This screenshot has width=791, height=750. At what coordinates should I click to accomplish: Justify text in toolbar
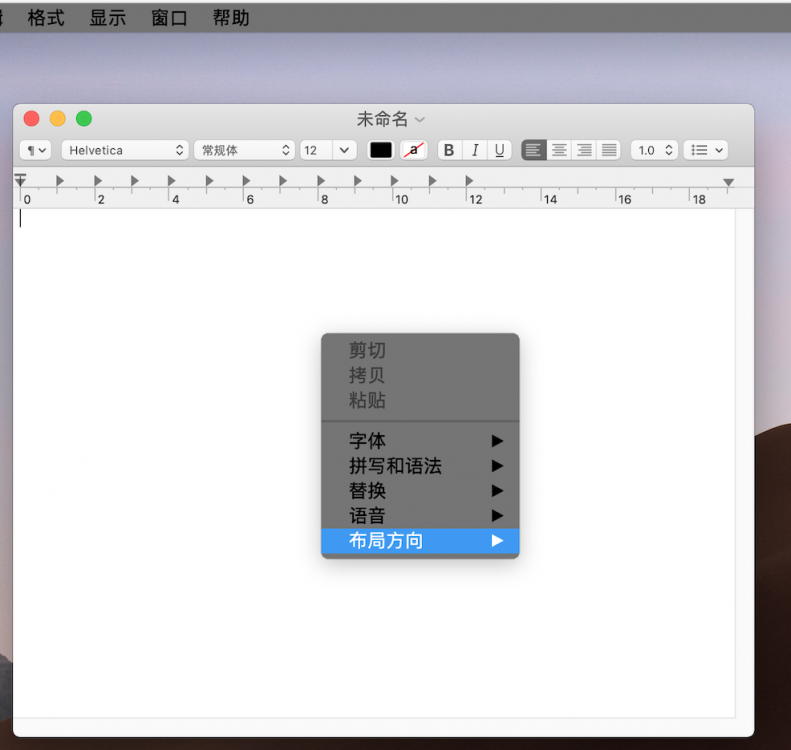click(609, 150)
